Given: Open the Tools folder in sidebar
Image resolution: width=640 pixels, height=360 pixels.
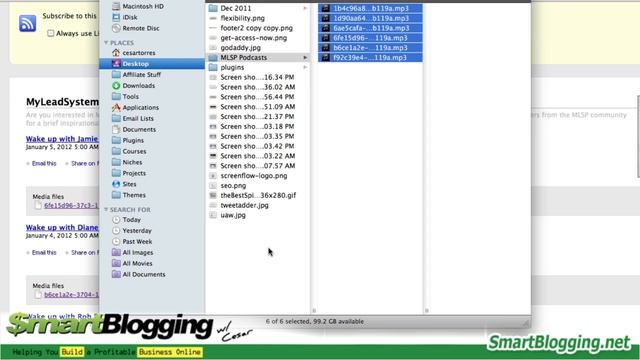Looking at the screenshot, I should pyautogui.click(x=131, y=97).
